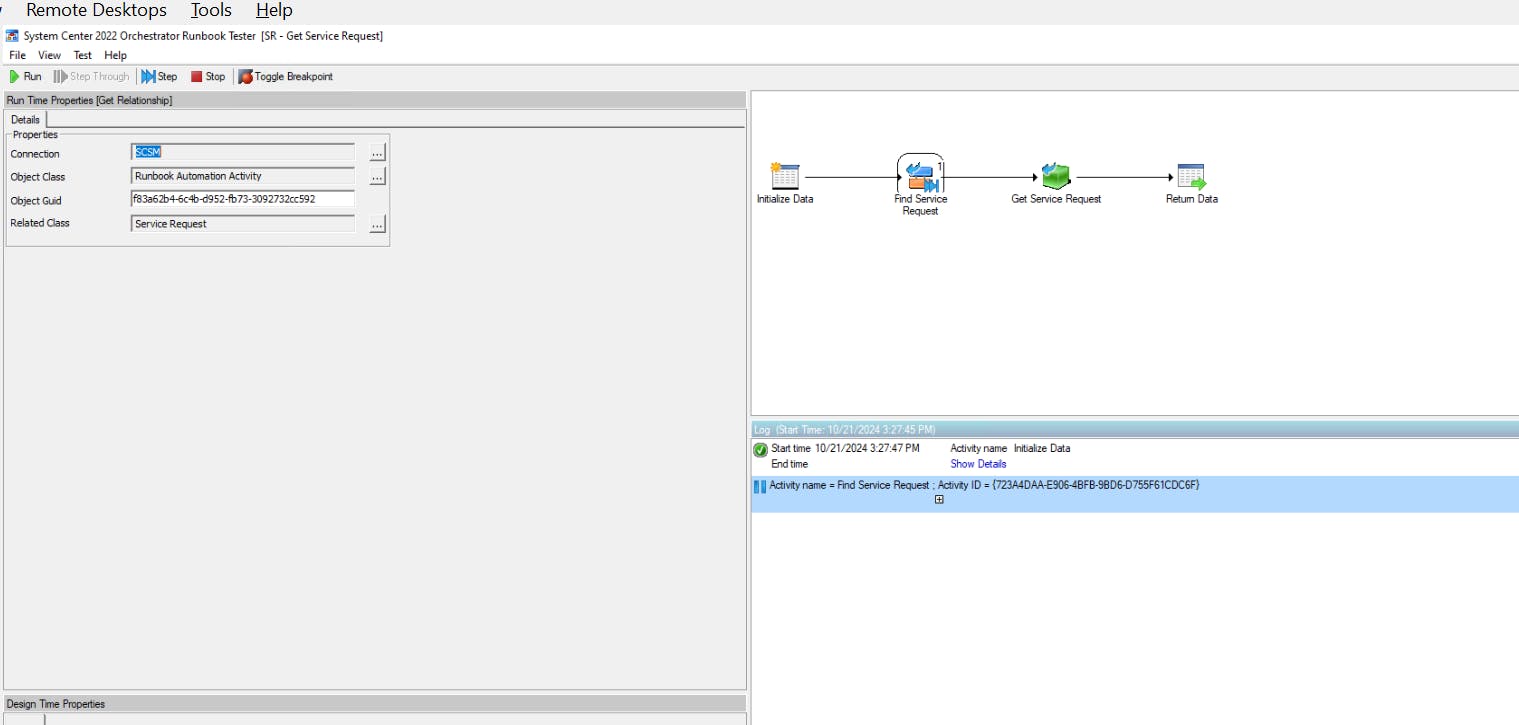Click the pause icon on Find Service Request log row
1519x725 pixels.
tap(759, 487)
